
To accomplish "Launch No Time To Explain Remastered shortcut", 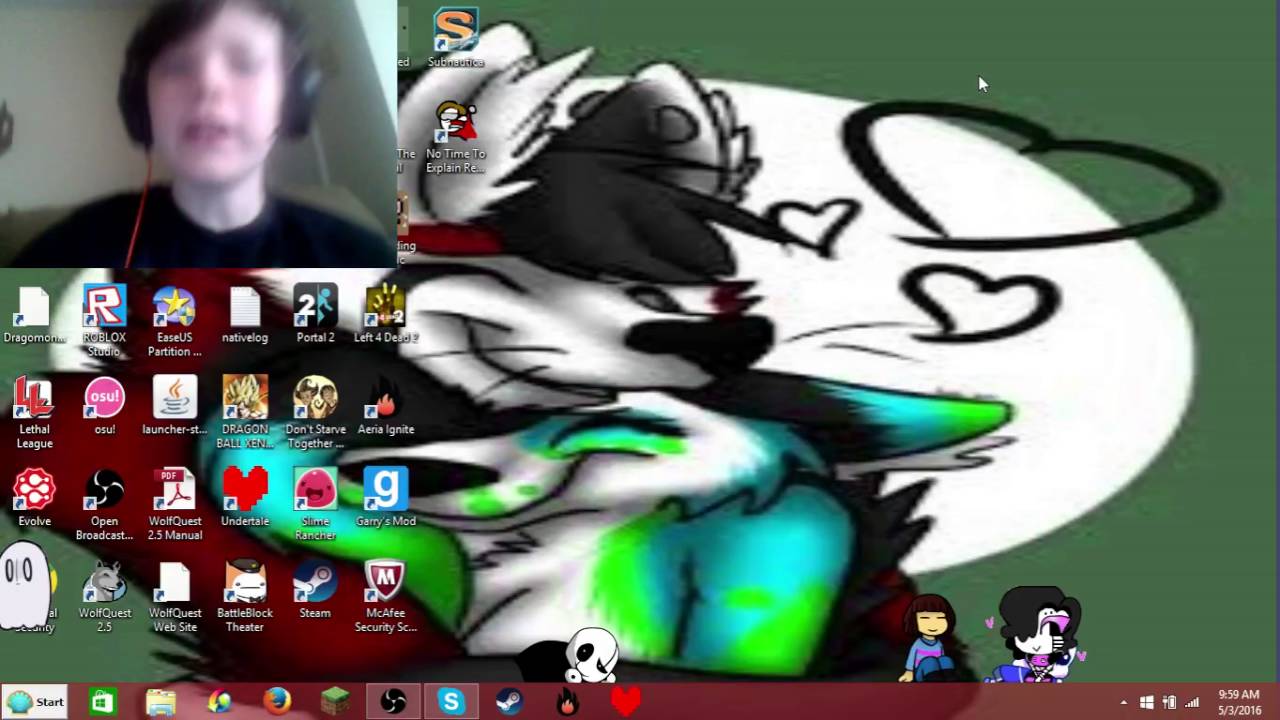I will tap(456, 137).
